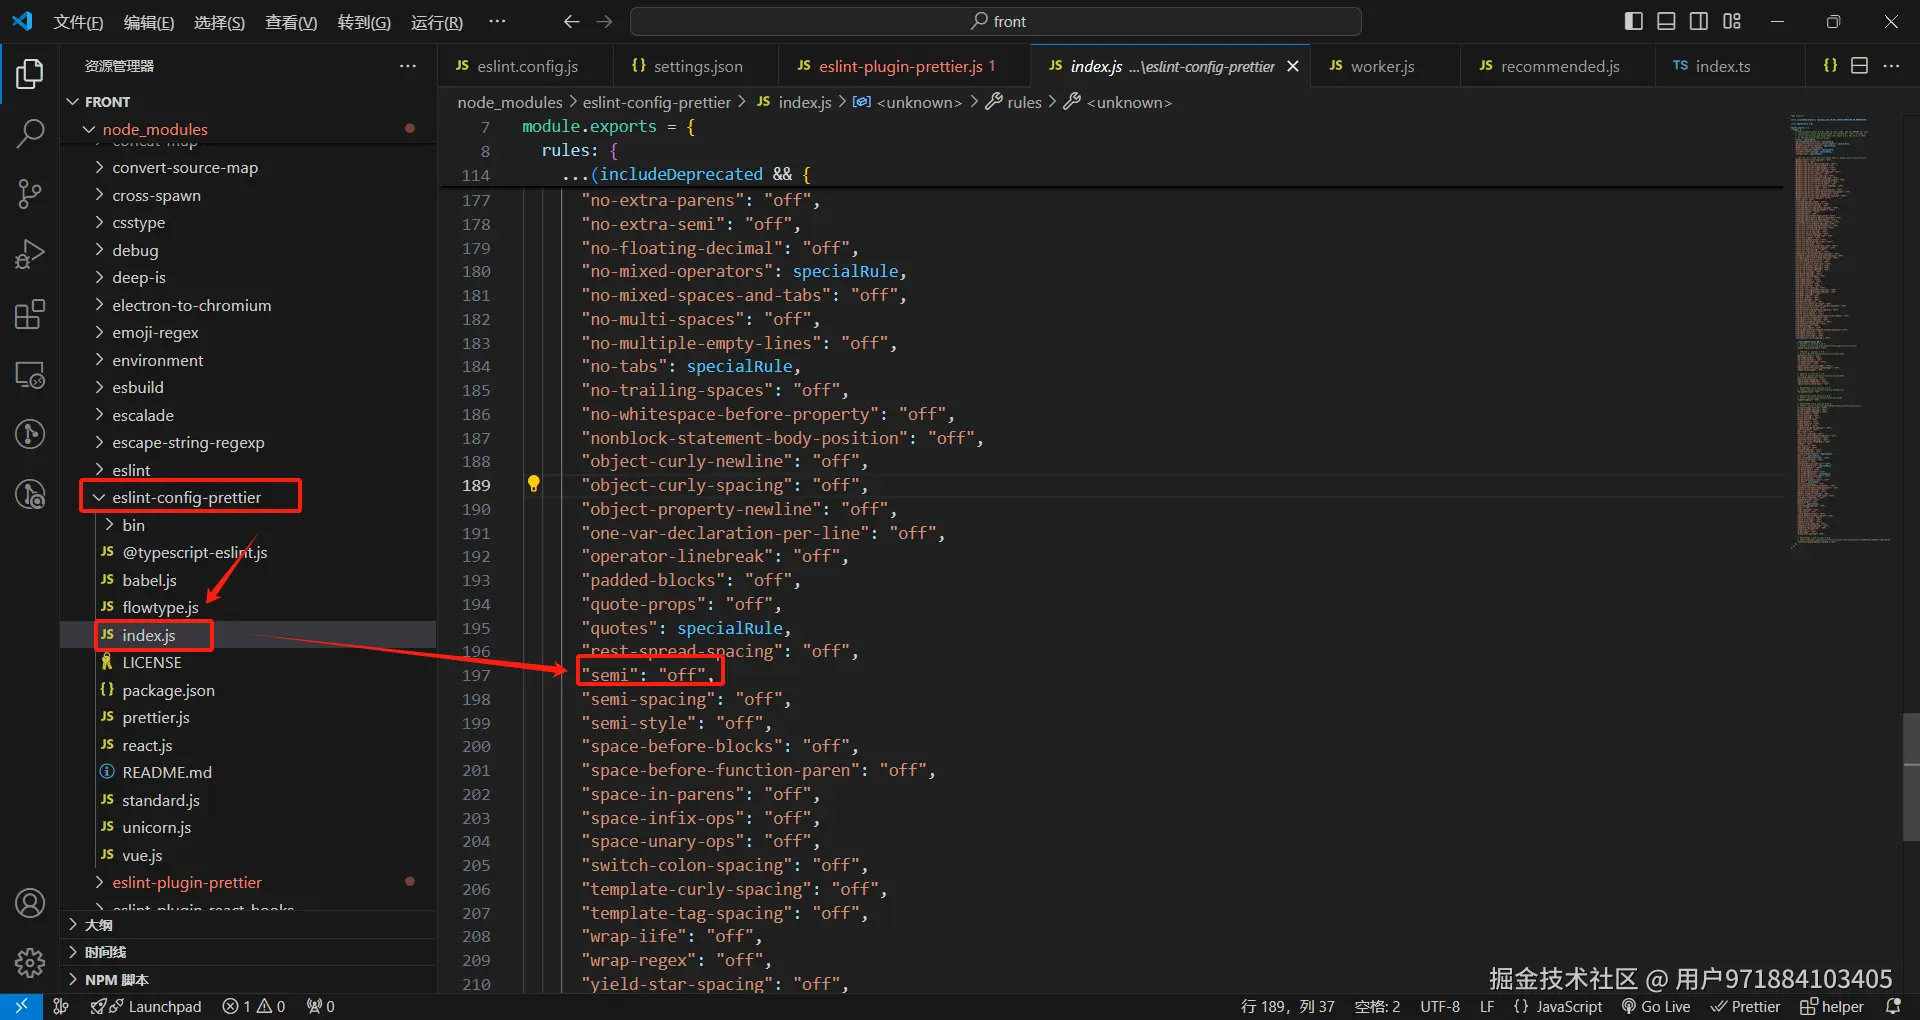Open the Explorer view in activity bar
This screenshot has height=1020, width=1920.
(30, 74)
